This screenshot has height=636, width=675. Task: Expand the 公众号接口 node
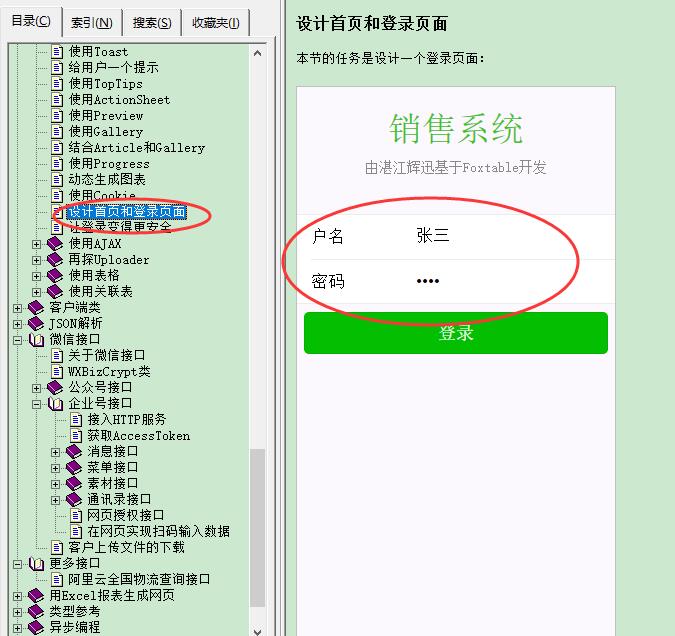[37, 388]
